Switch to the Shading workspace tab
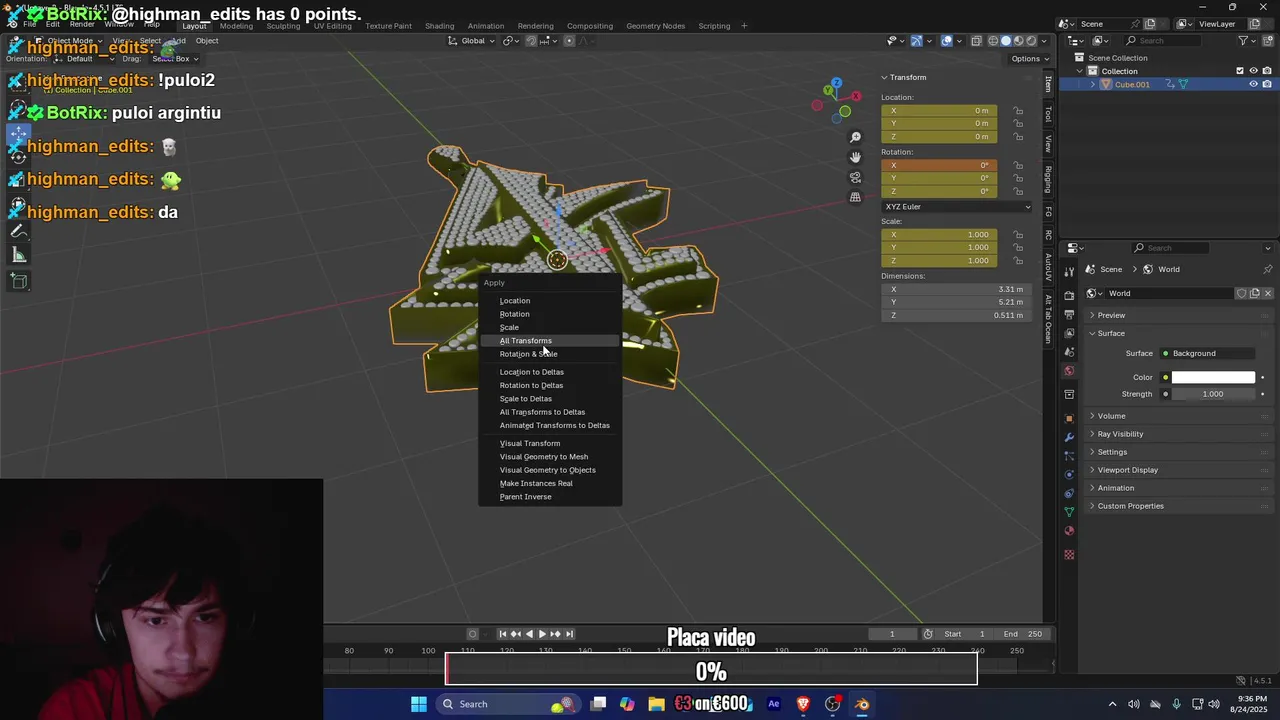Image resolution: width=1280 pixels, height=720 pixels. [439, 26]
